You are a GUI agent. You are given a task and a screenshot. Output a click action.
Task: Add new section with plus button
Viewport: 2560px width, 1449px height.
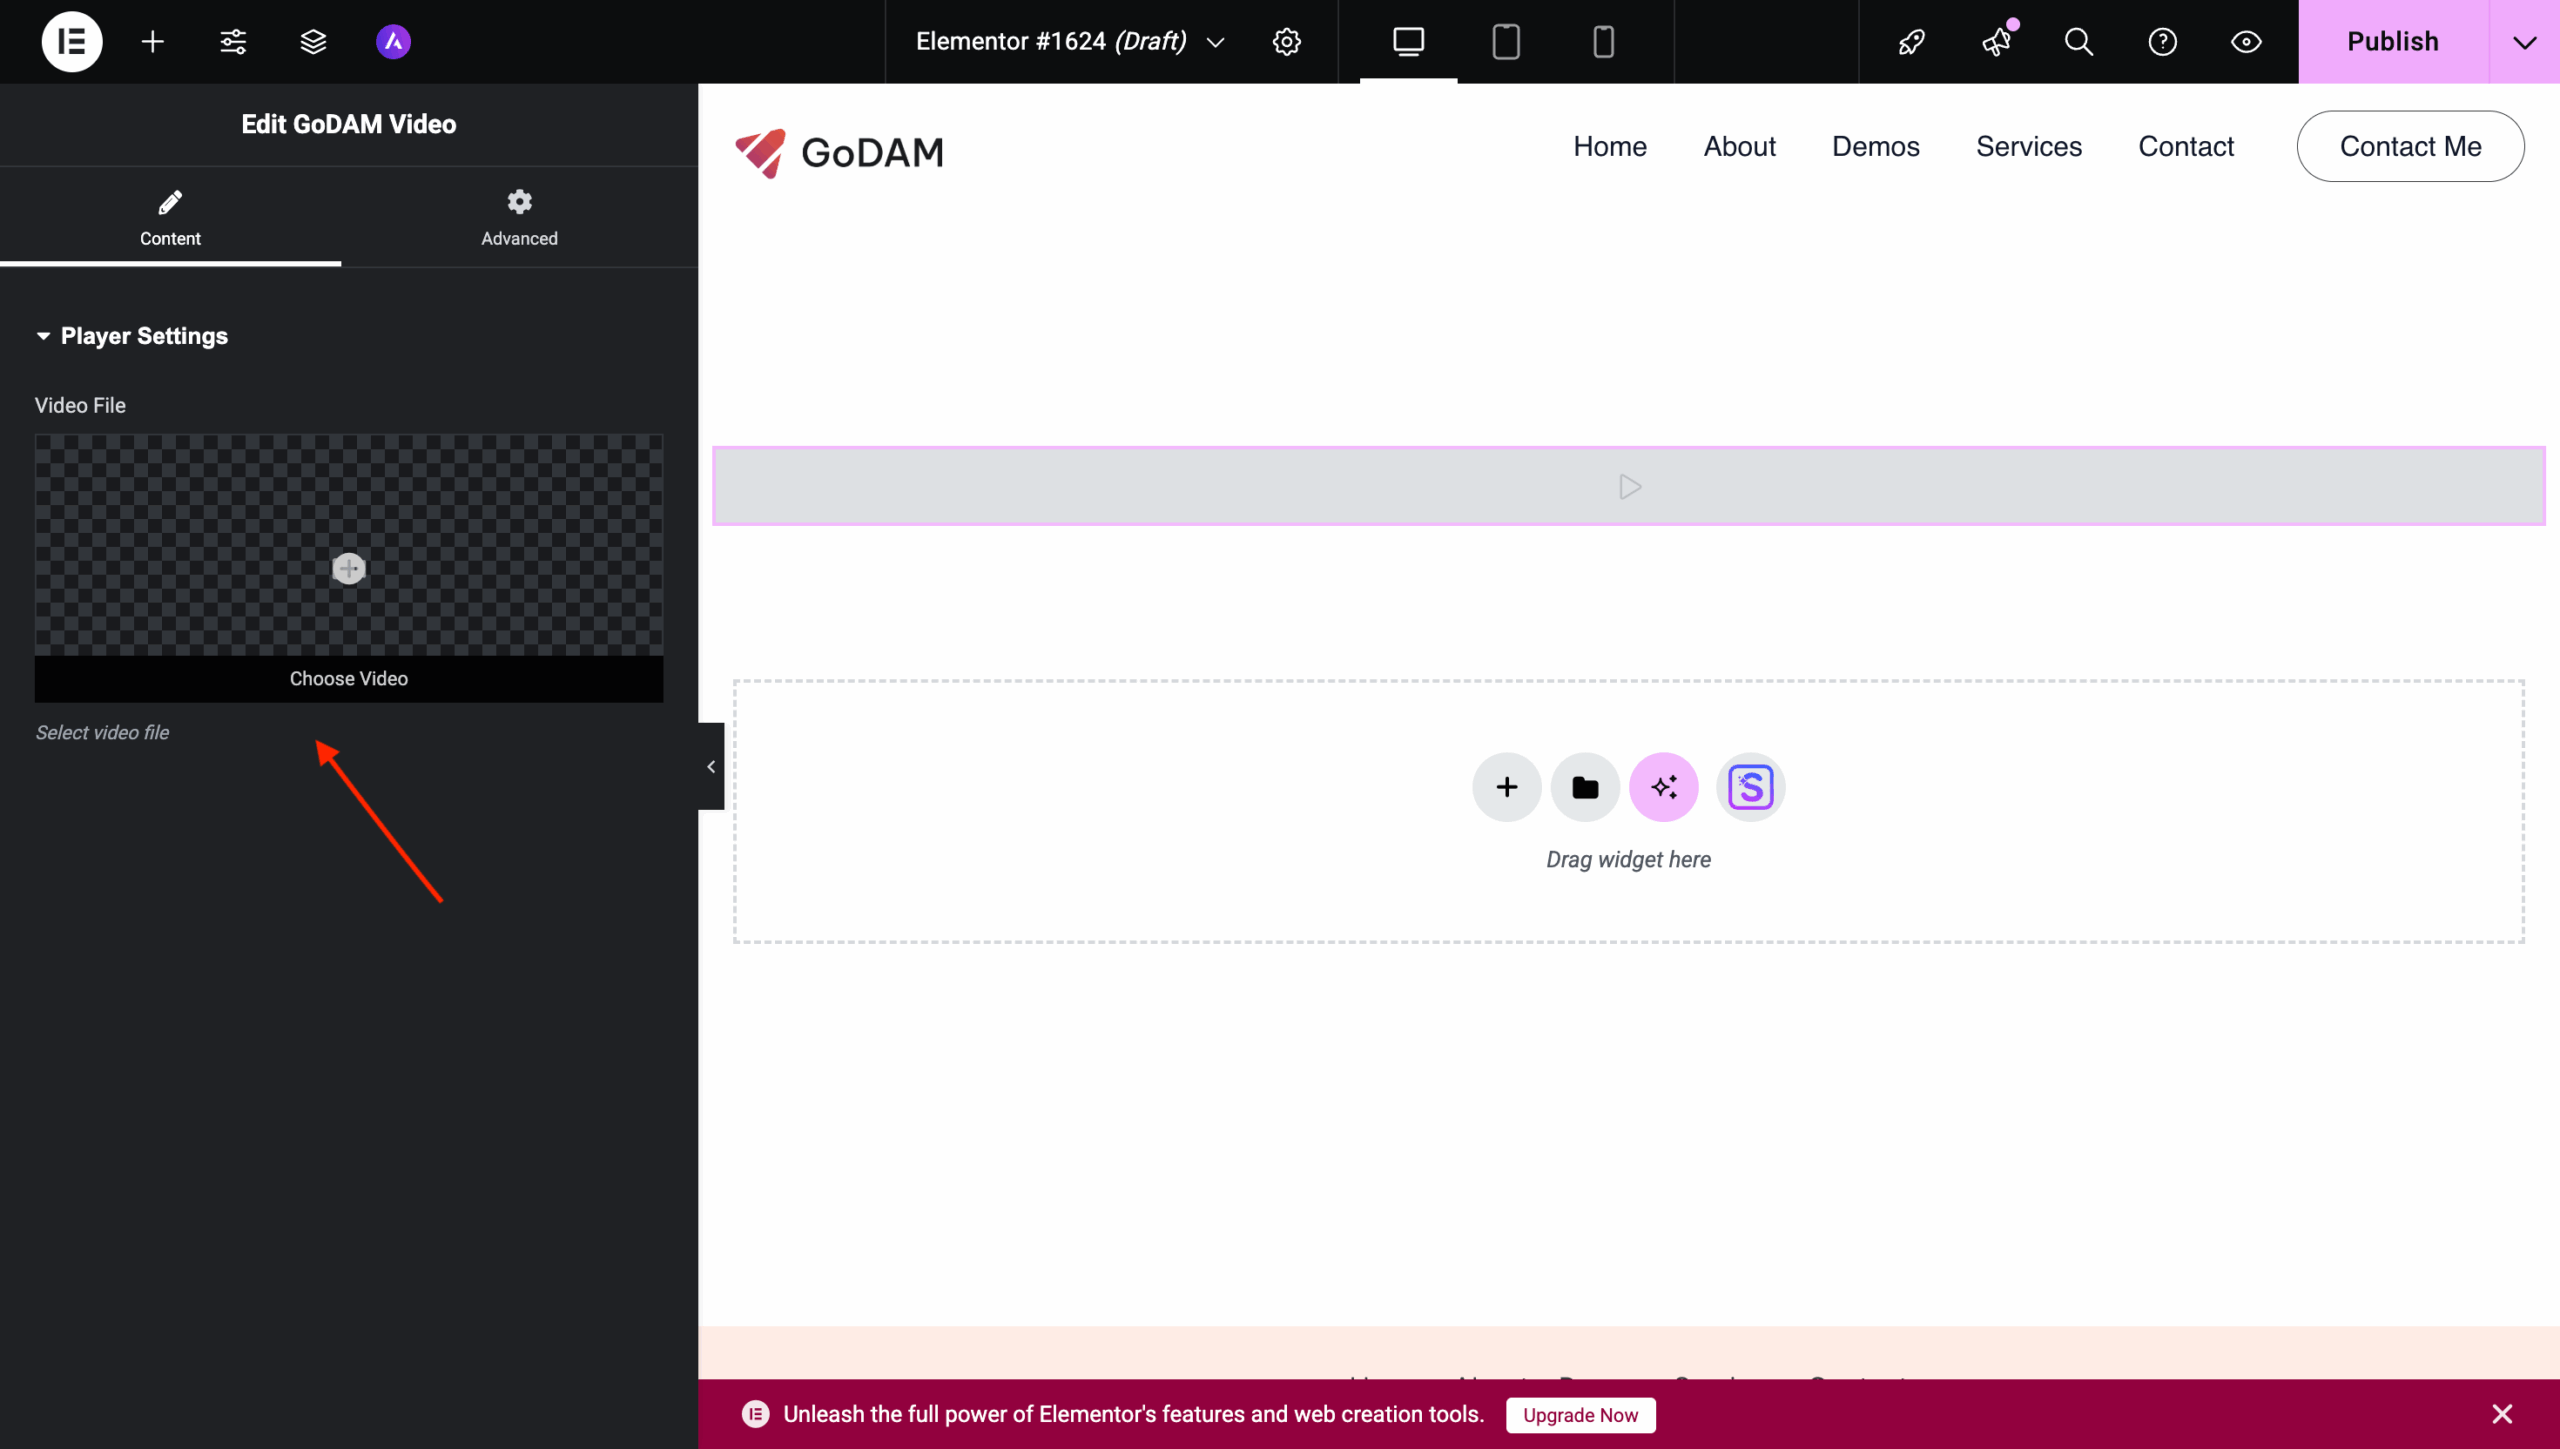[x=1507, y=788]
